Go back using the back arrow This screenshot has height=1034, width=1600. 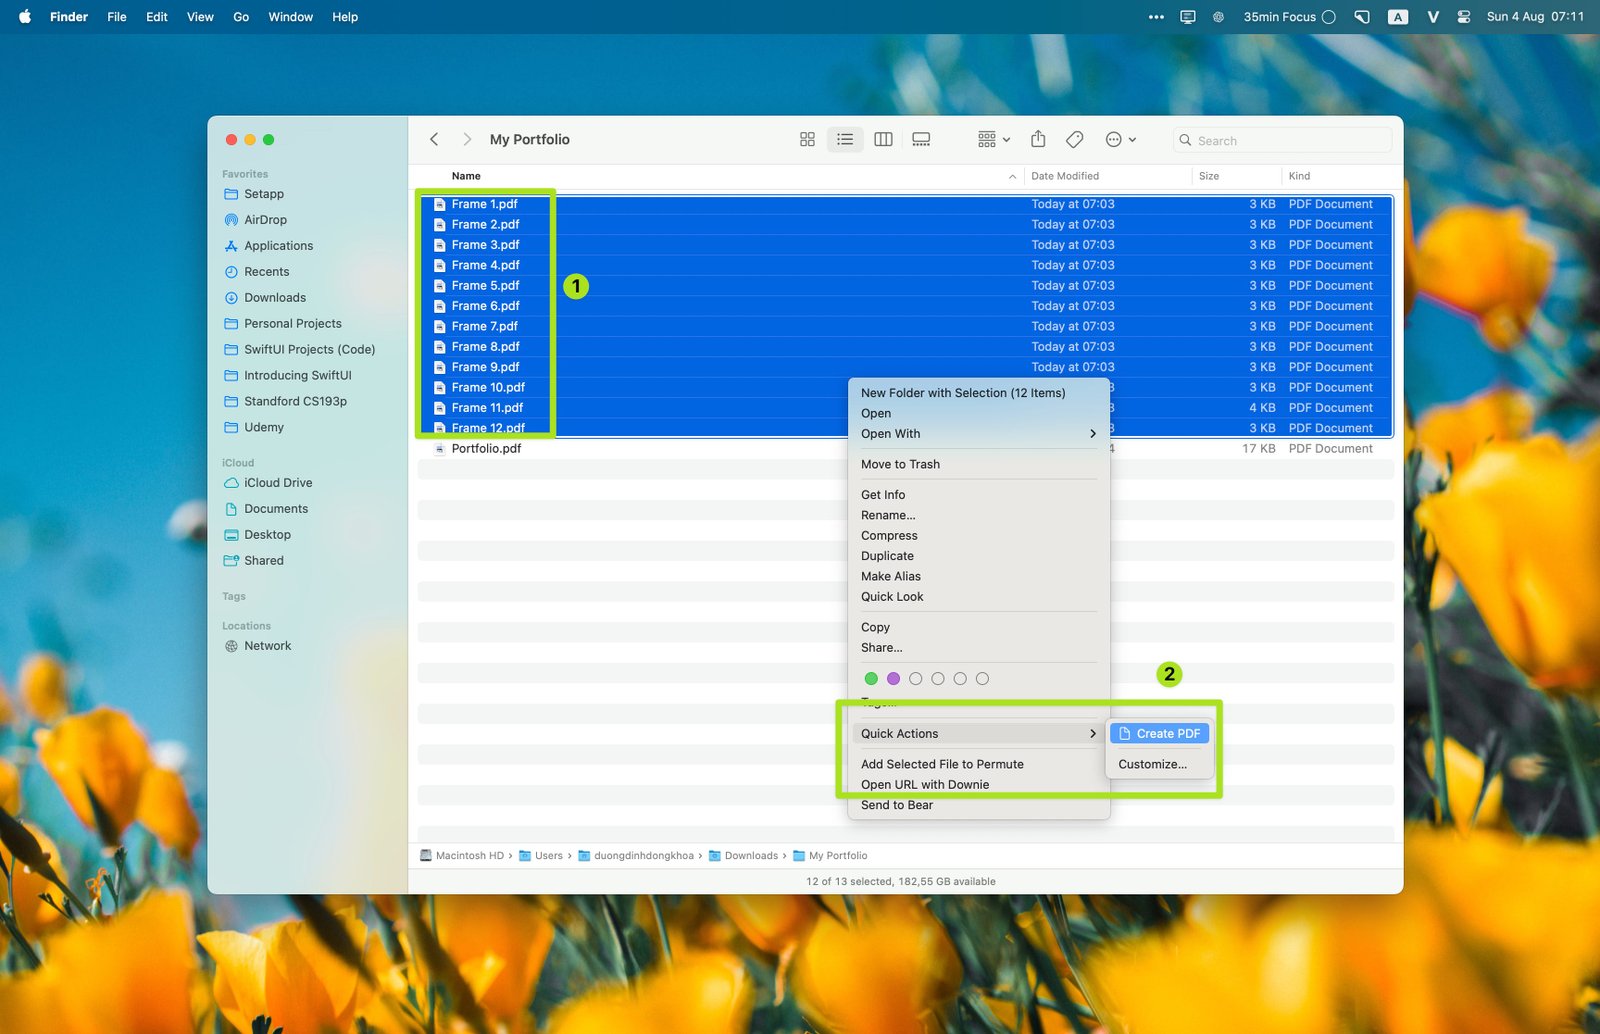434,140
